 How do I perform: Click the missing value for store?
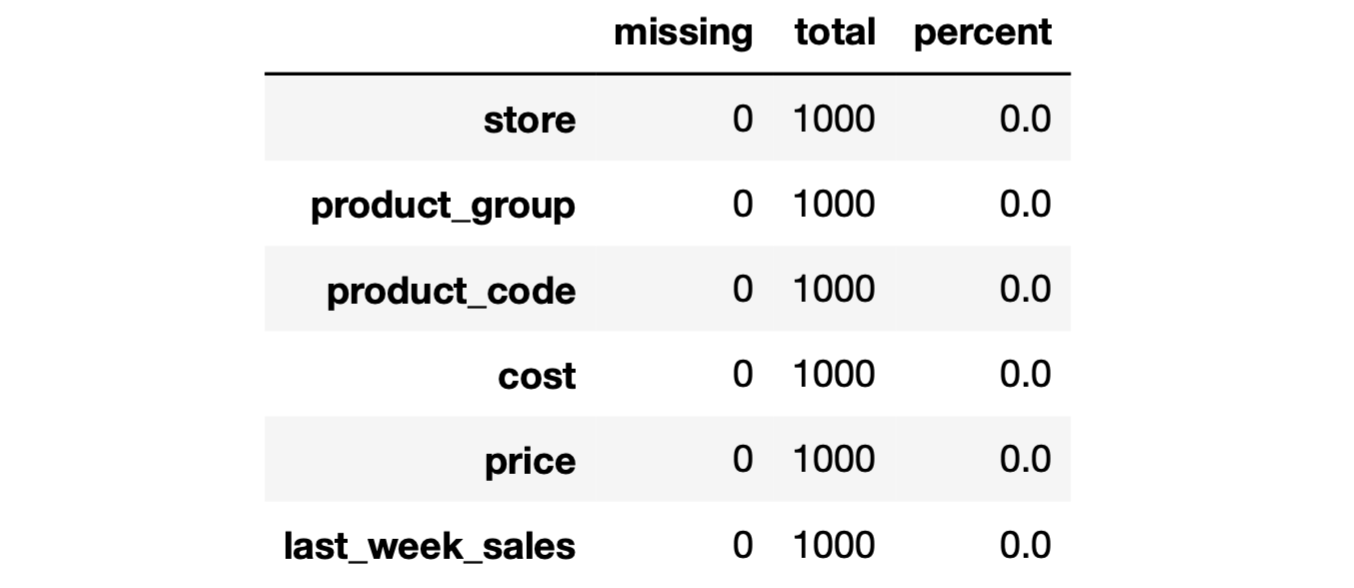click(742, 120)
